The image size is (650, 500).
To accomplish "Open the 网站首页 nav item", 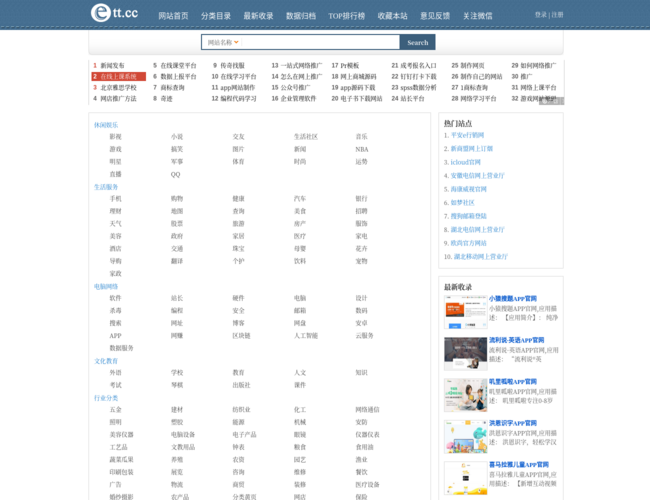I will pyautogui.click(x=173, y=16).
